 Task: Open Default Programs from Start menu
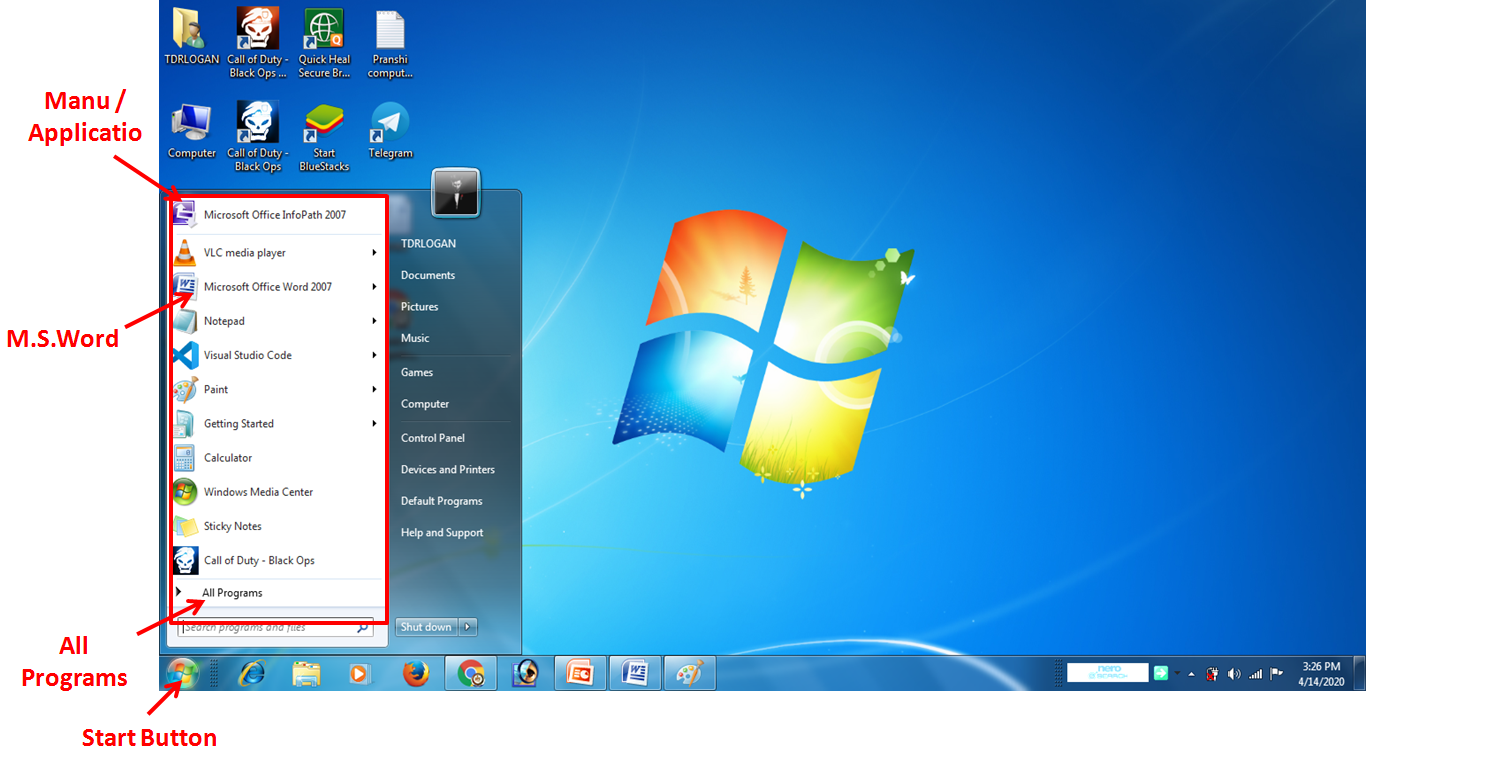[442, 501]
